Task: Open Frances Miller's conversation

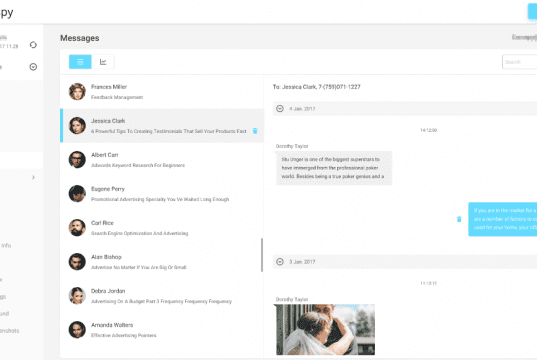Action: tap(162, 92)
